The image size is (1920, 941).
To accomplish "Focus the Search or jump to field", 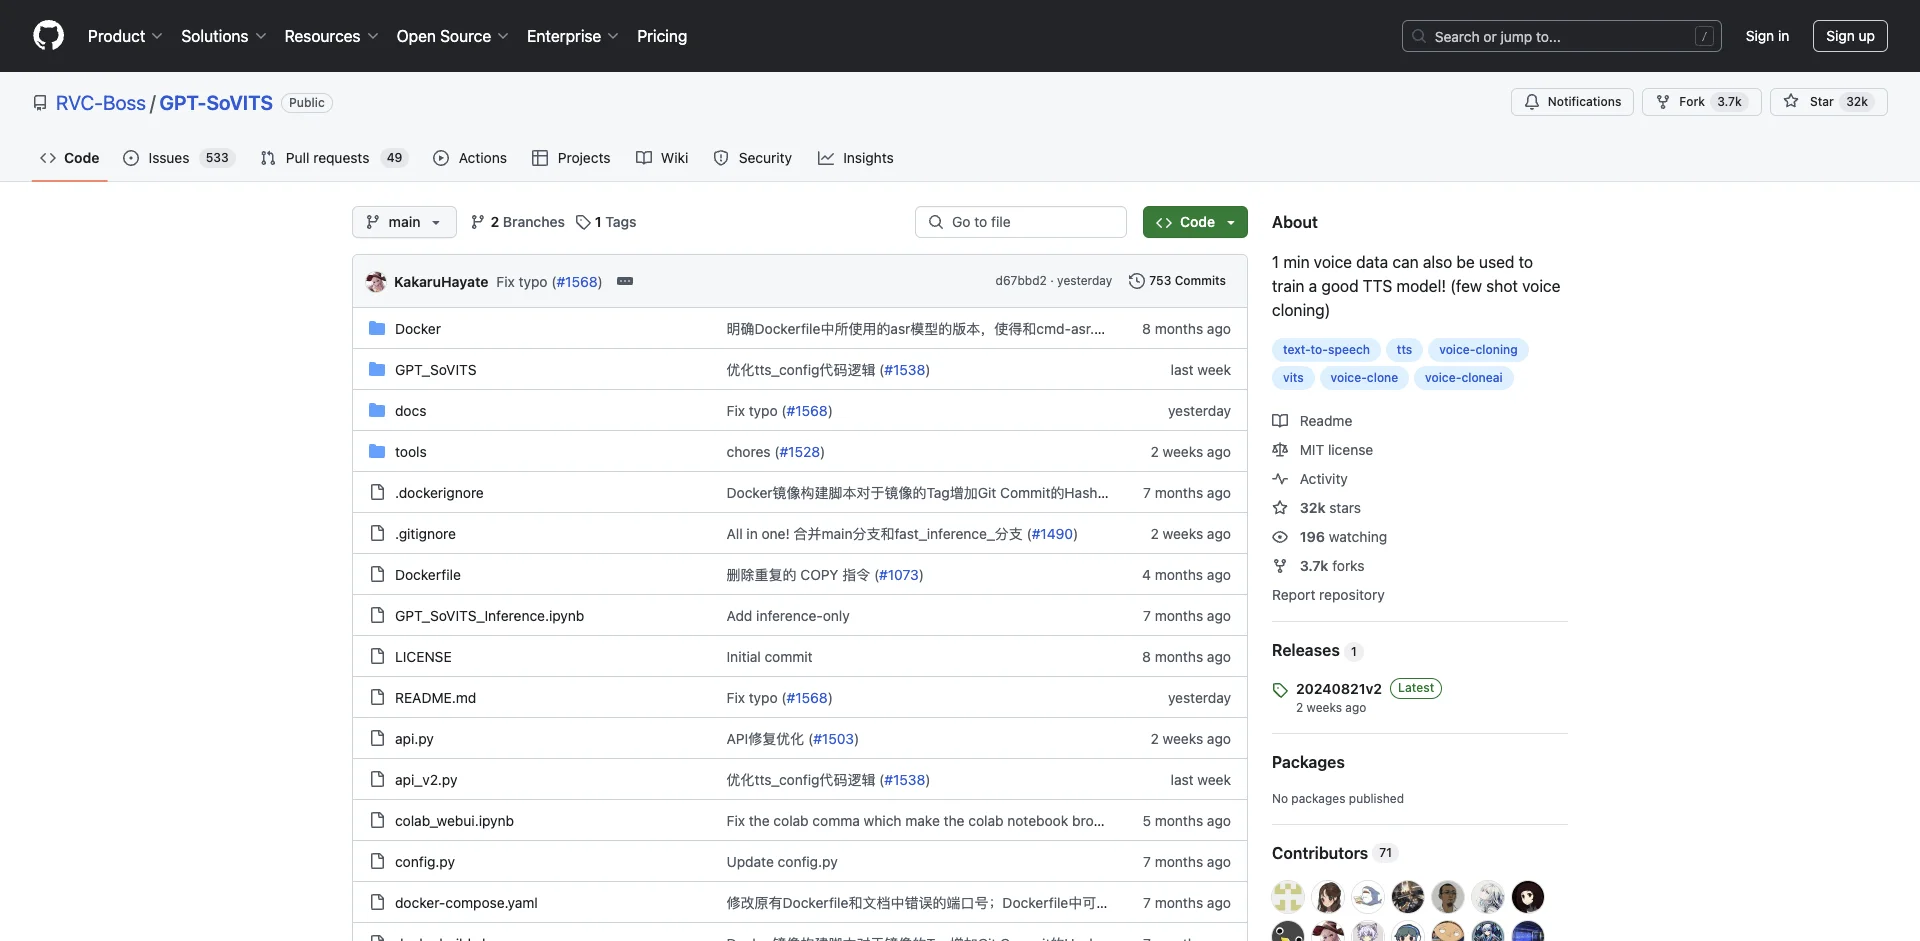I will pos(1561,36).
